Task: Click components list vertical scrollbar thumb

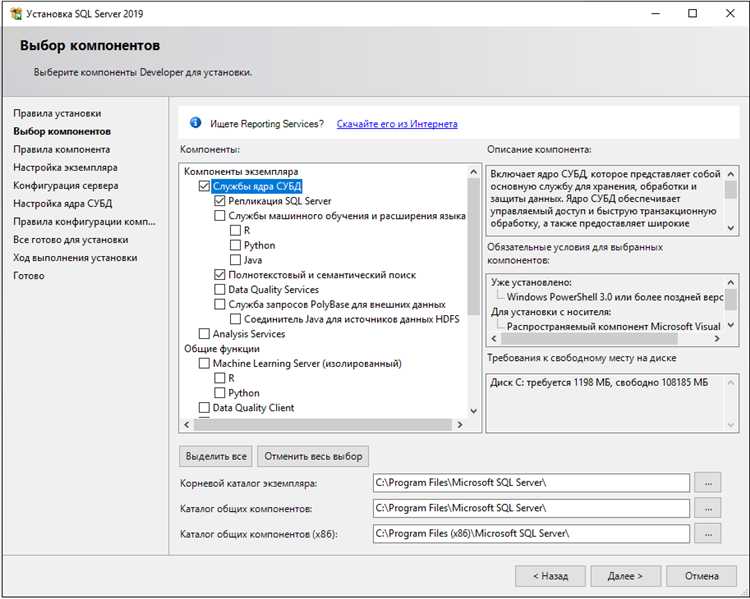Action: (474, 246)
